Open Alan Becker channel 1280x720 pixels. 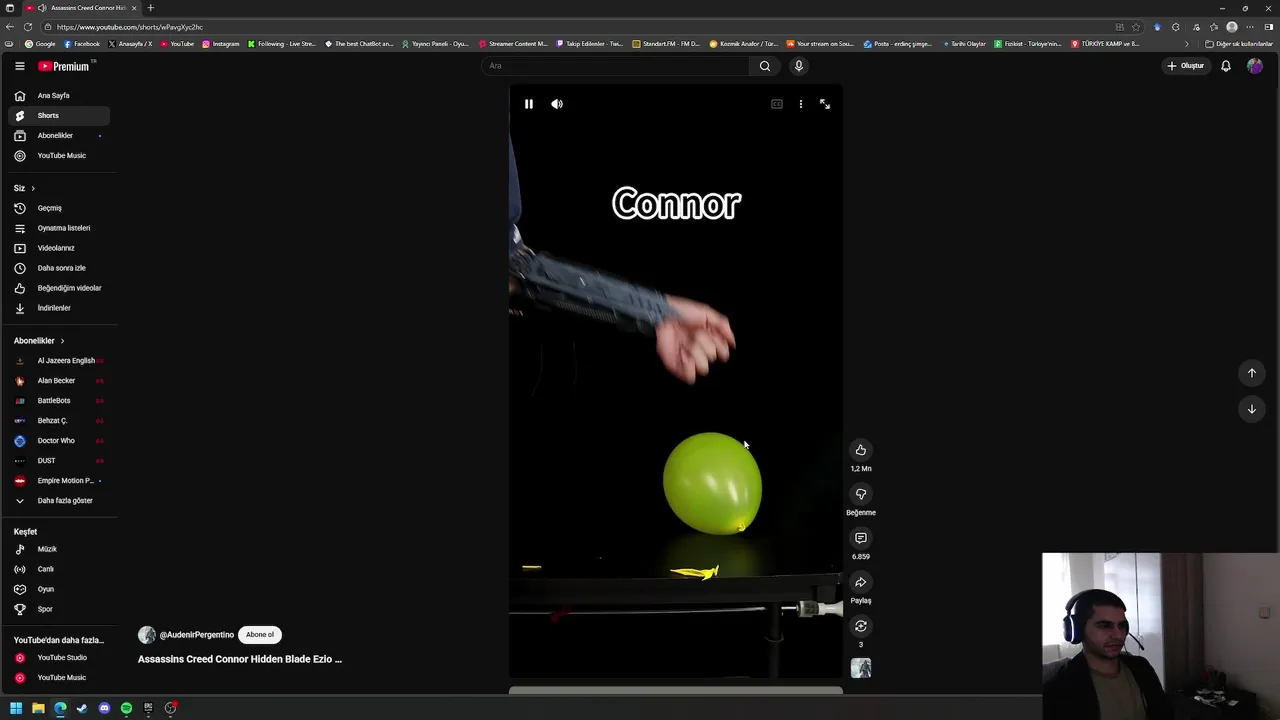[x=60, y=381]
